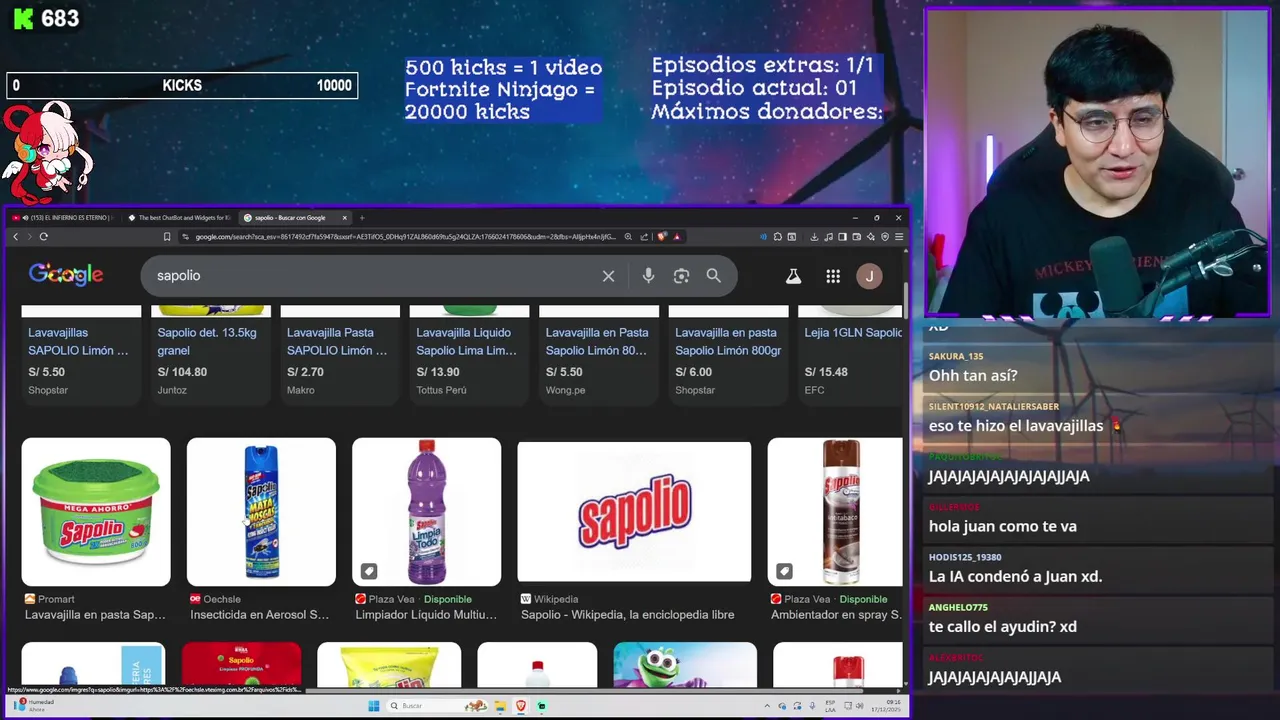Open the Google apps grid
This screenshot has height=720, width=1280.
(833, 276)
